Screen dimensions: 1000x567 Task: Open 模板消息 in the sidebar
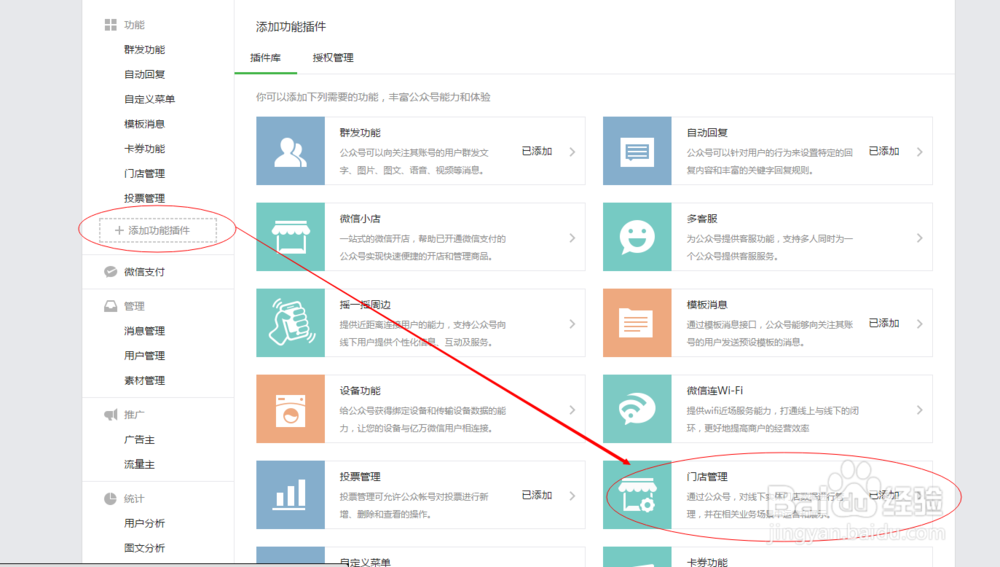click(x=145, y=124)
